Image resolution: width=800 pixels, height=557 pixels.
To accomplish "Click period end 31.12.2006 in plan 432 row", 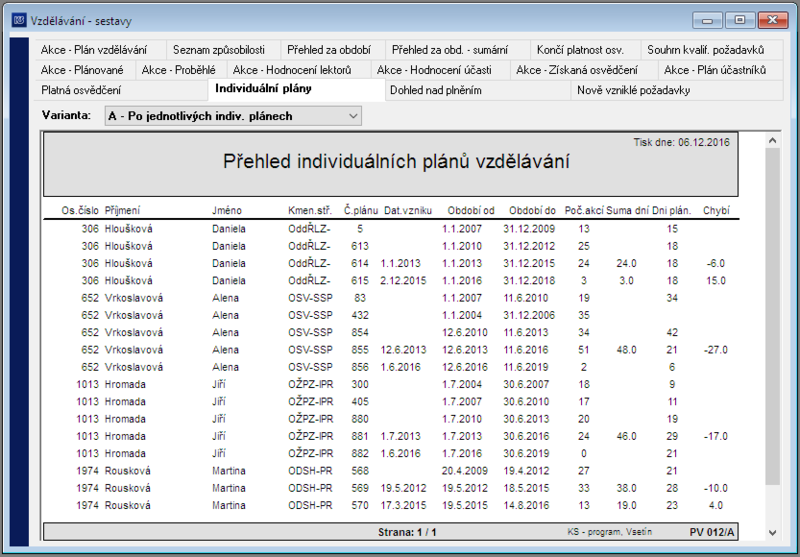I will [529, 315].
